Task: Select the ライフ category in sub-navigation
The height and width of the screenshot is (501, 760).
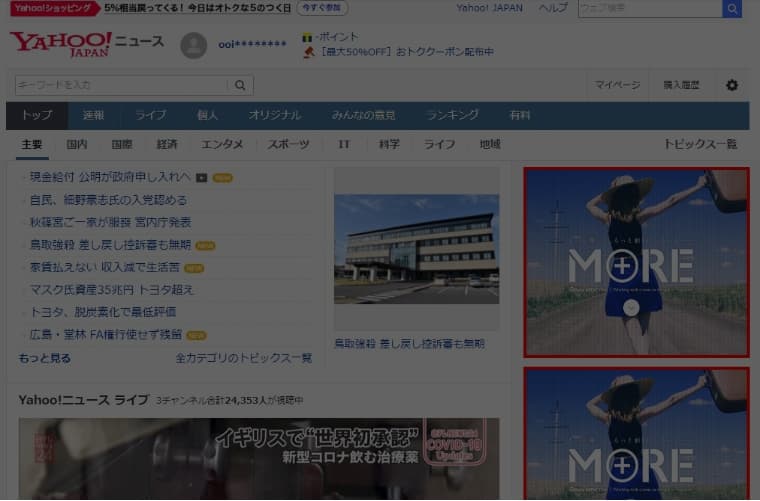Action: tap(440, 144)
